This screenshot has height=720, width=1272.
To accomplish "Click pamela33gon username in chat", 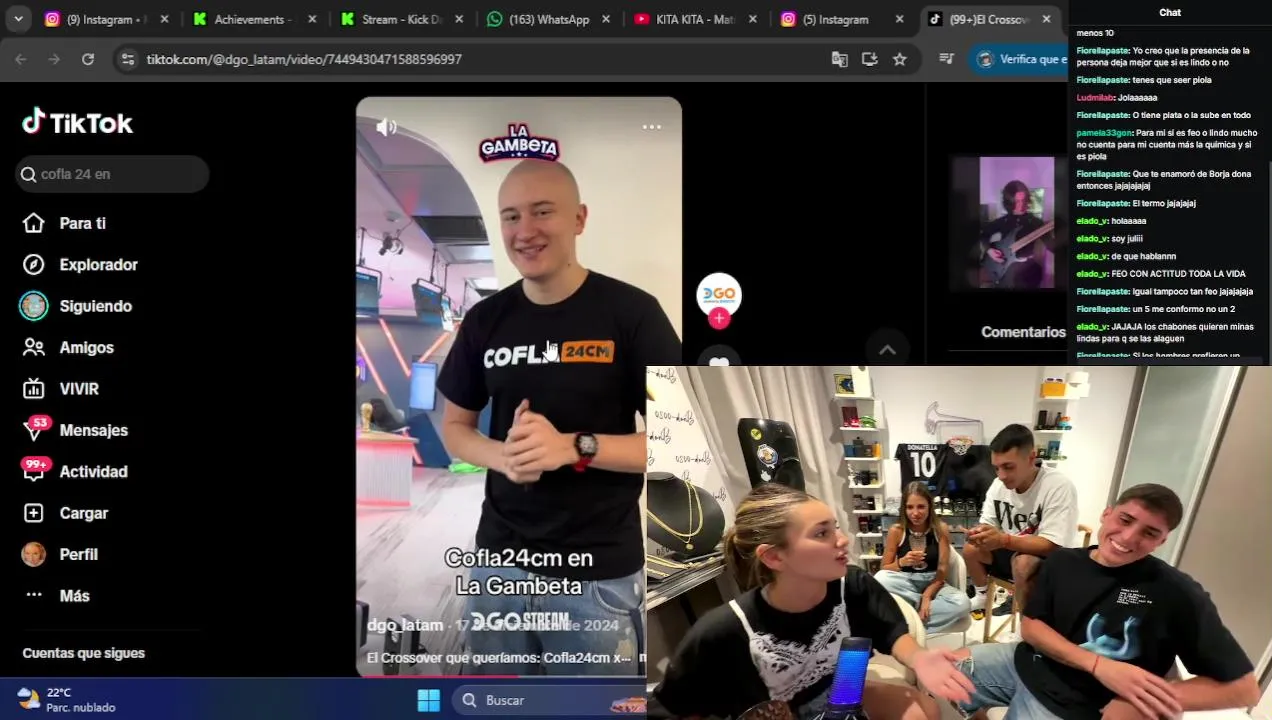I will pyautogui.click(x=1104, y=133).
